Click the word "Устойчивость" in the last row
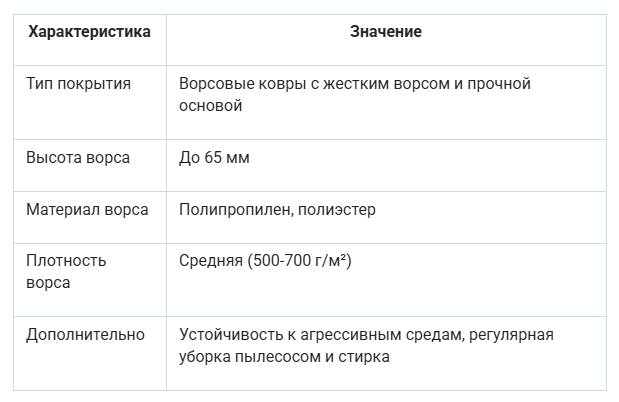The image size is (619, 402). (227, 335)
